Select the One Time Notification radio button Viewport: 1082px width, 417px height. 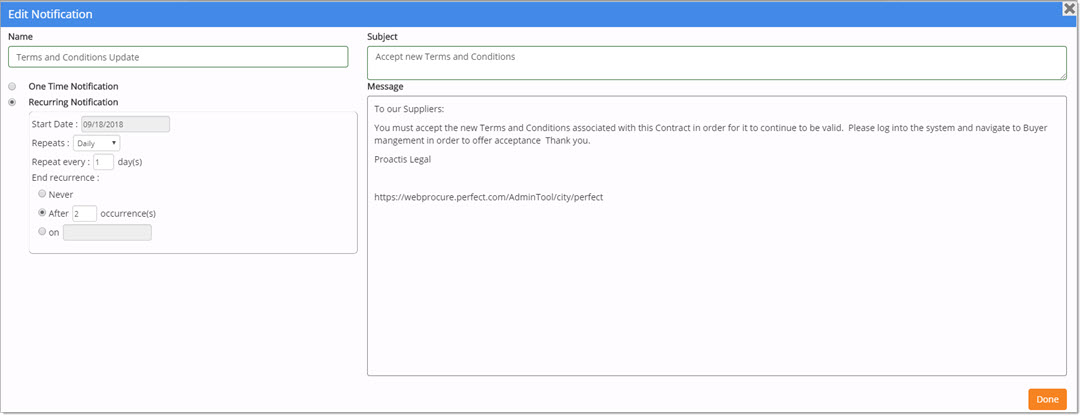pyautogui.click(x=12, y=87)
